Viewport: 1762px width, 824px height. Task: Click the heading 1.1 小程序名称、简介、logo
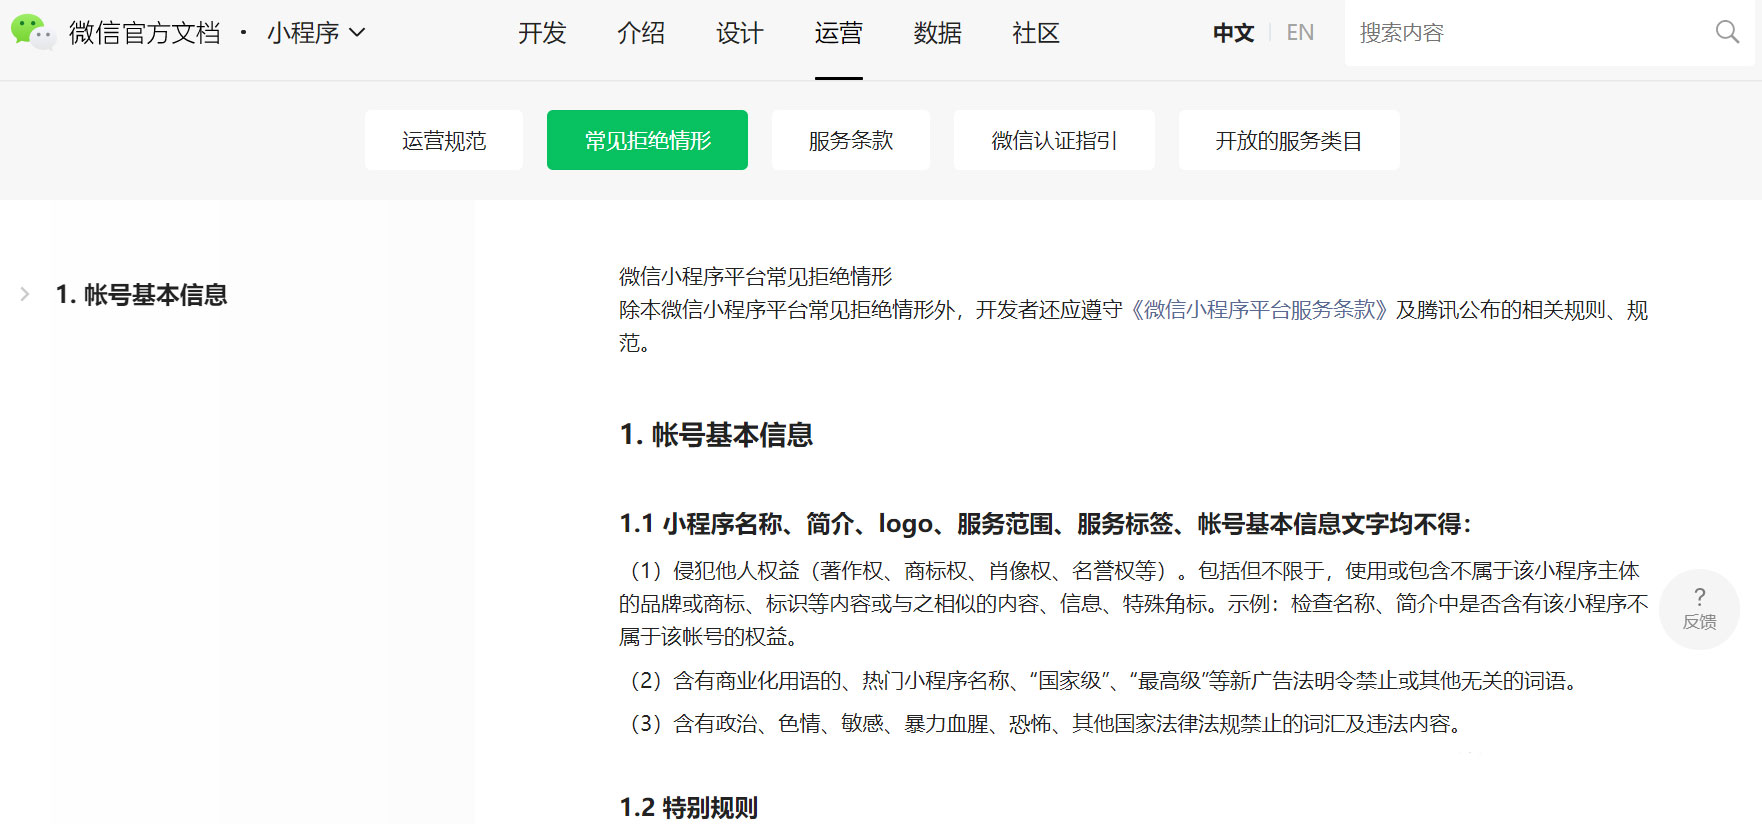(1045, 524)
